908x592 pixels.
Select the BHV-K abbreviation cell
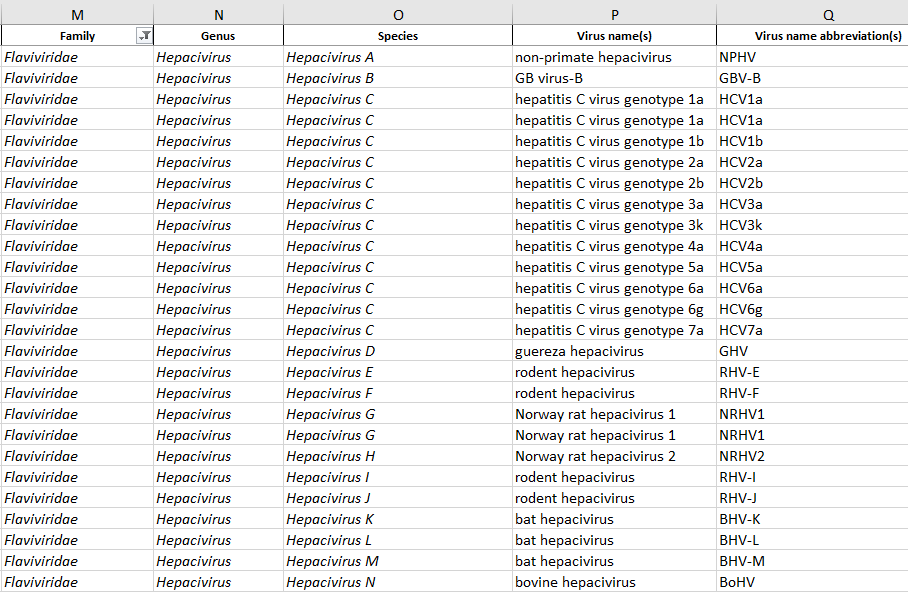click(812, 519)
